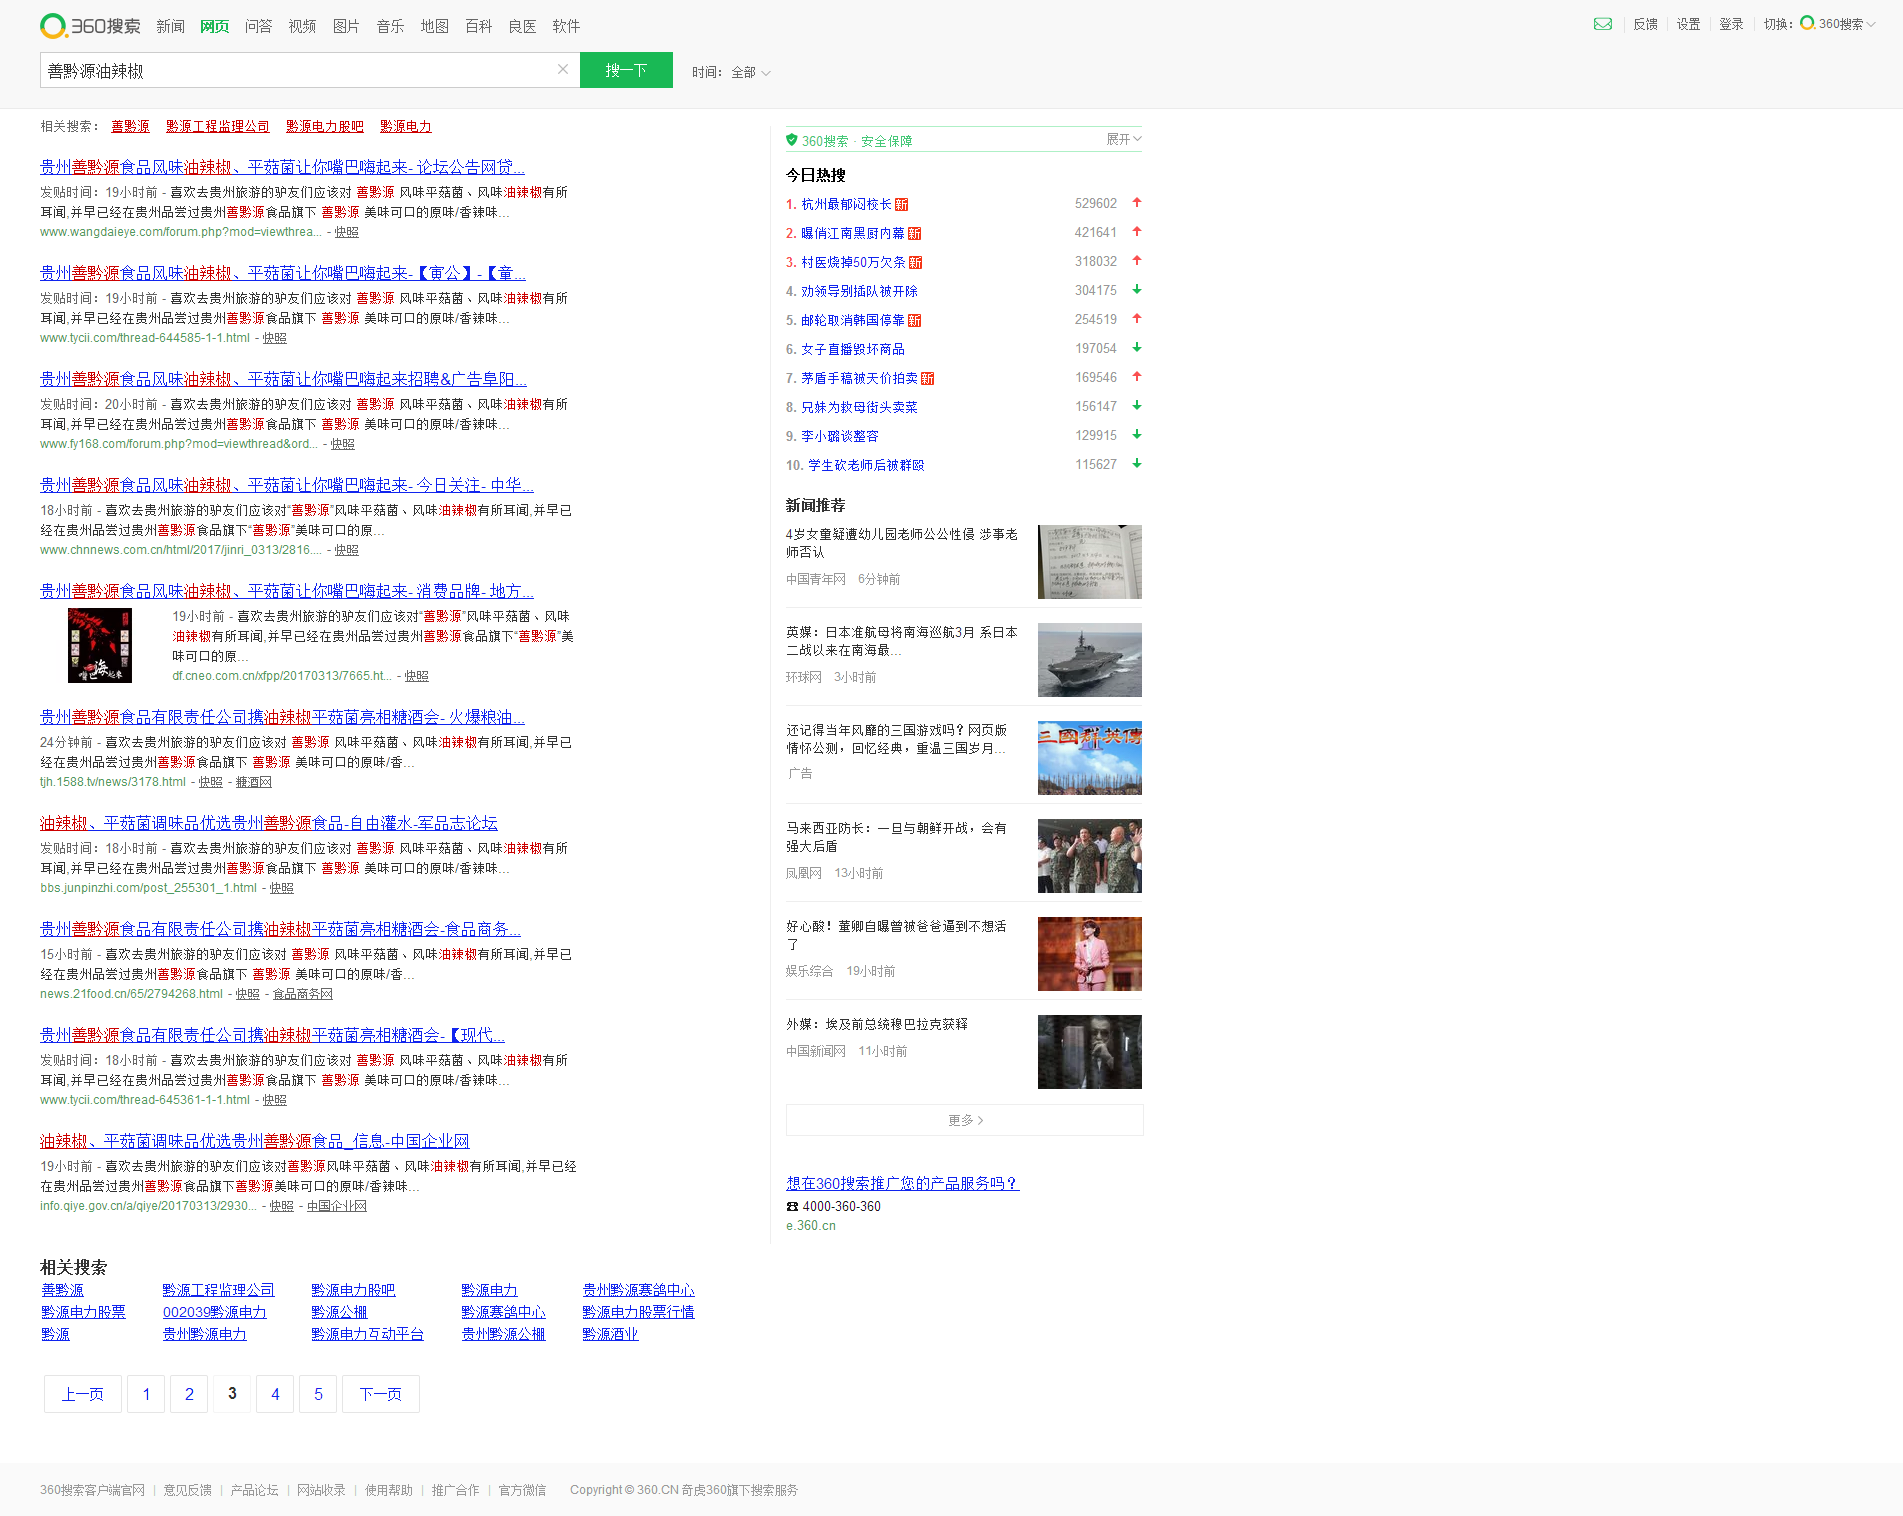Open hot search 村医烧掉50万欠条
This screenshot has width=1903, height=1516.
point(853,262)
